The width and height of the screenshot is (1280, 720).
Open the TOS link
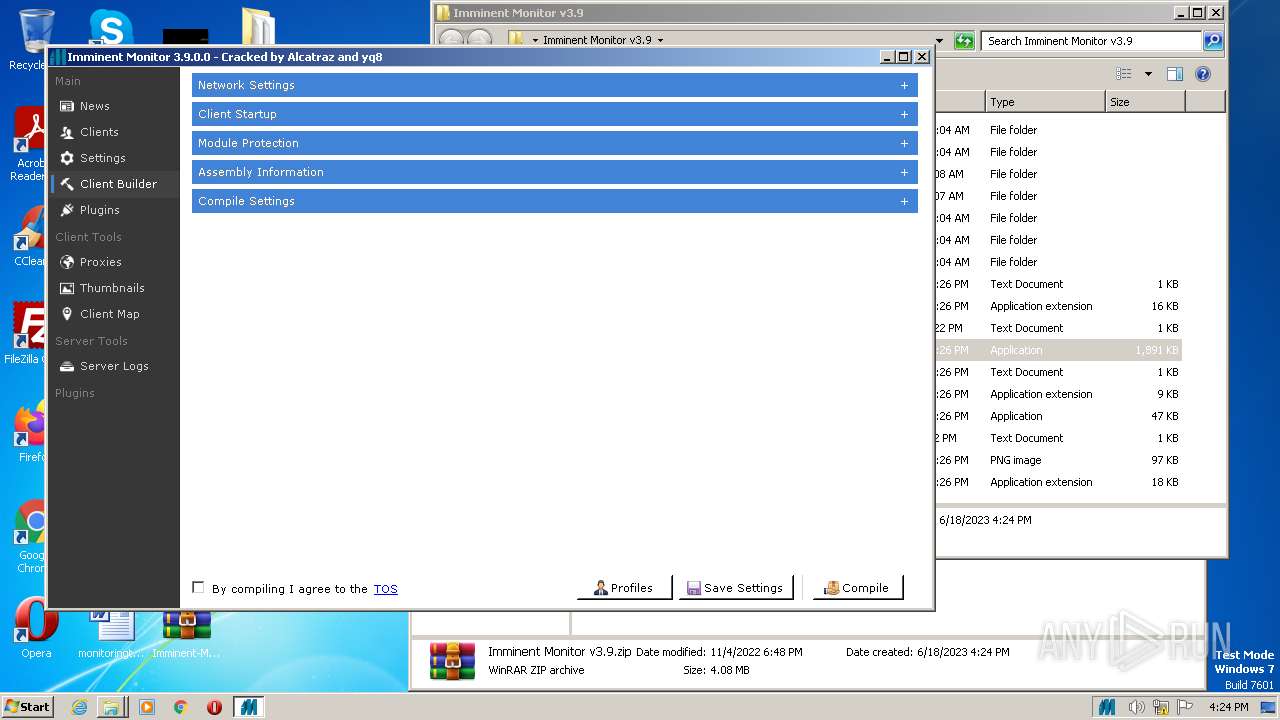pos(385,589)
